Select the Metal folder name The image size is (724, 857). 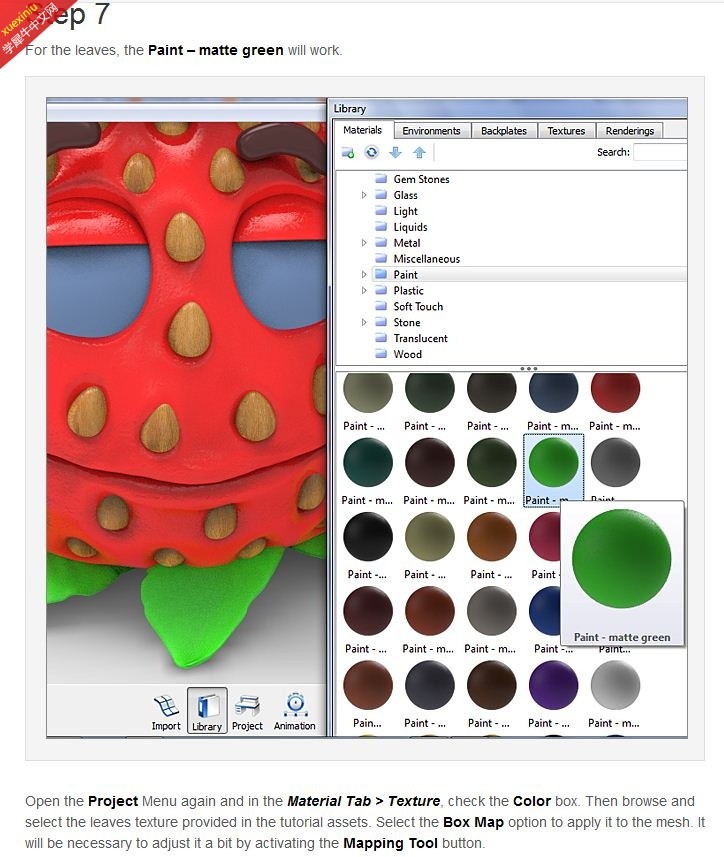click(x=407, y=243)
